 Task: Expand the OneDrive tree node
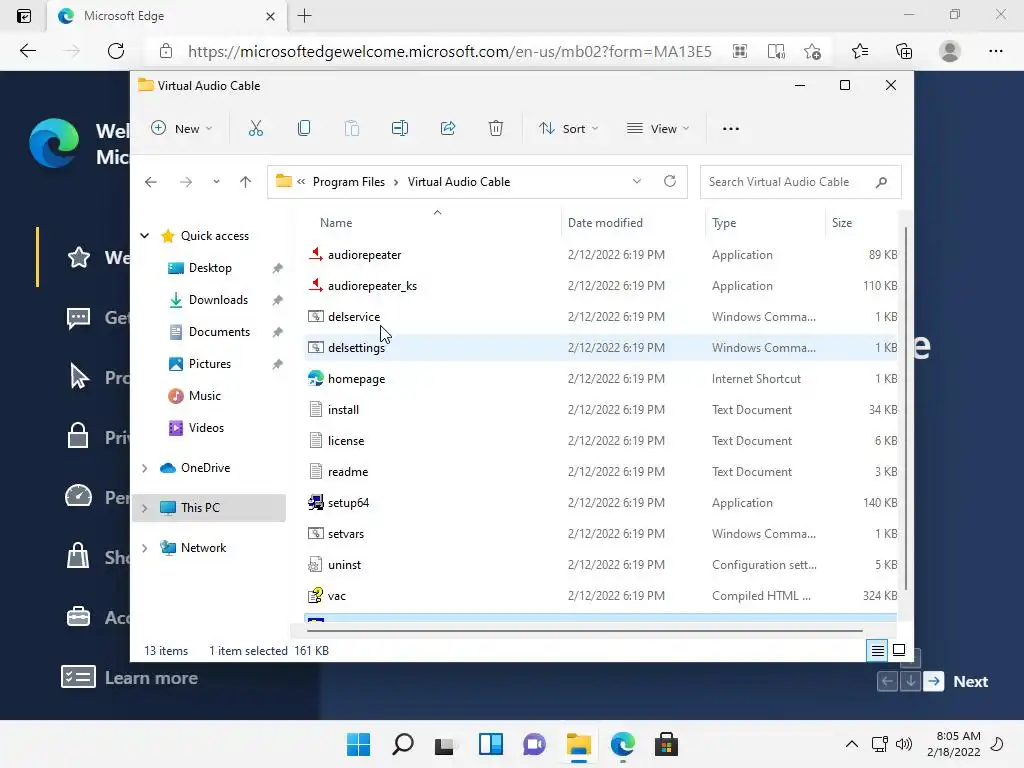145,468
